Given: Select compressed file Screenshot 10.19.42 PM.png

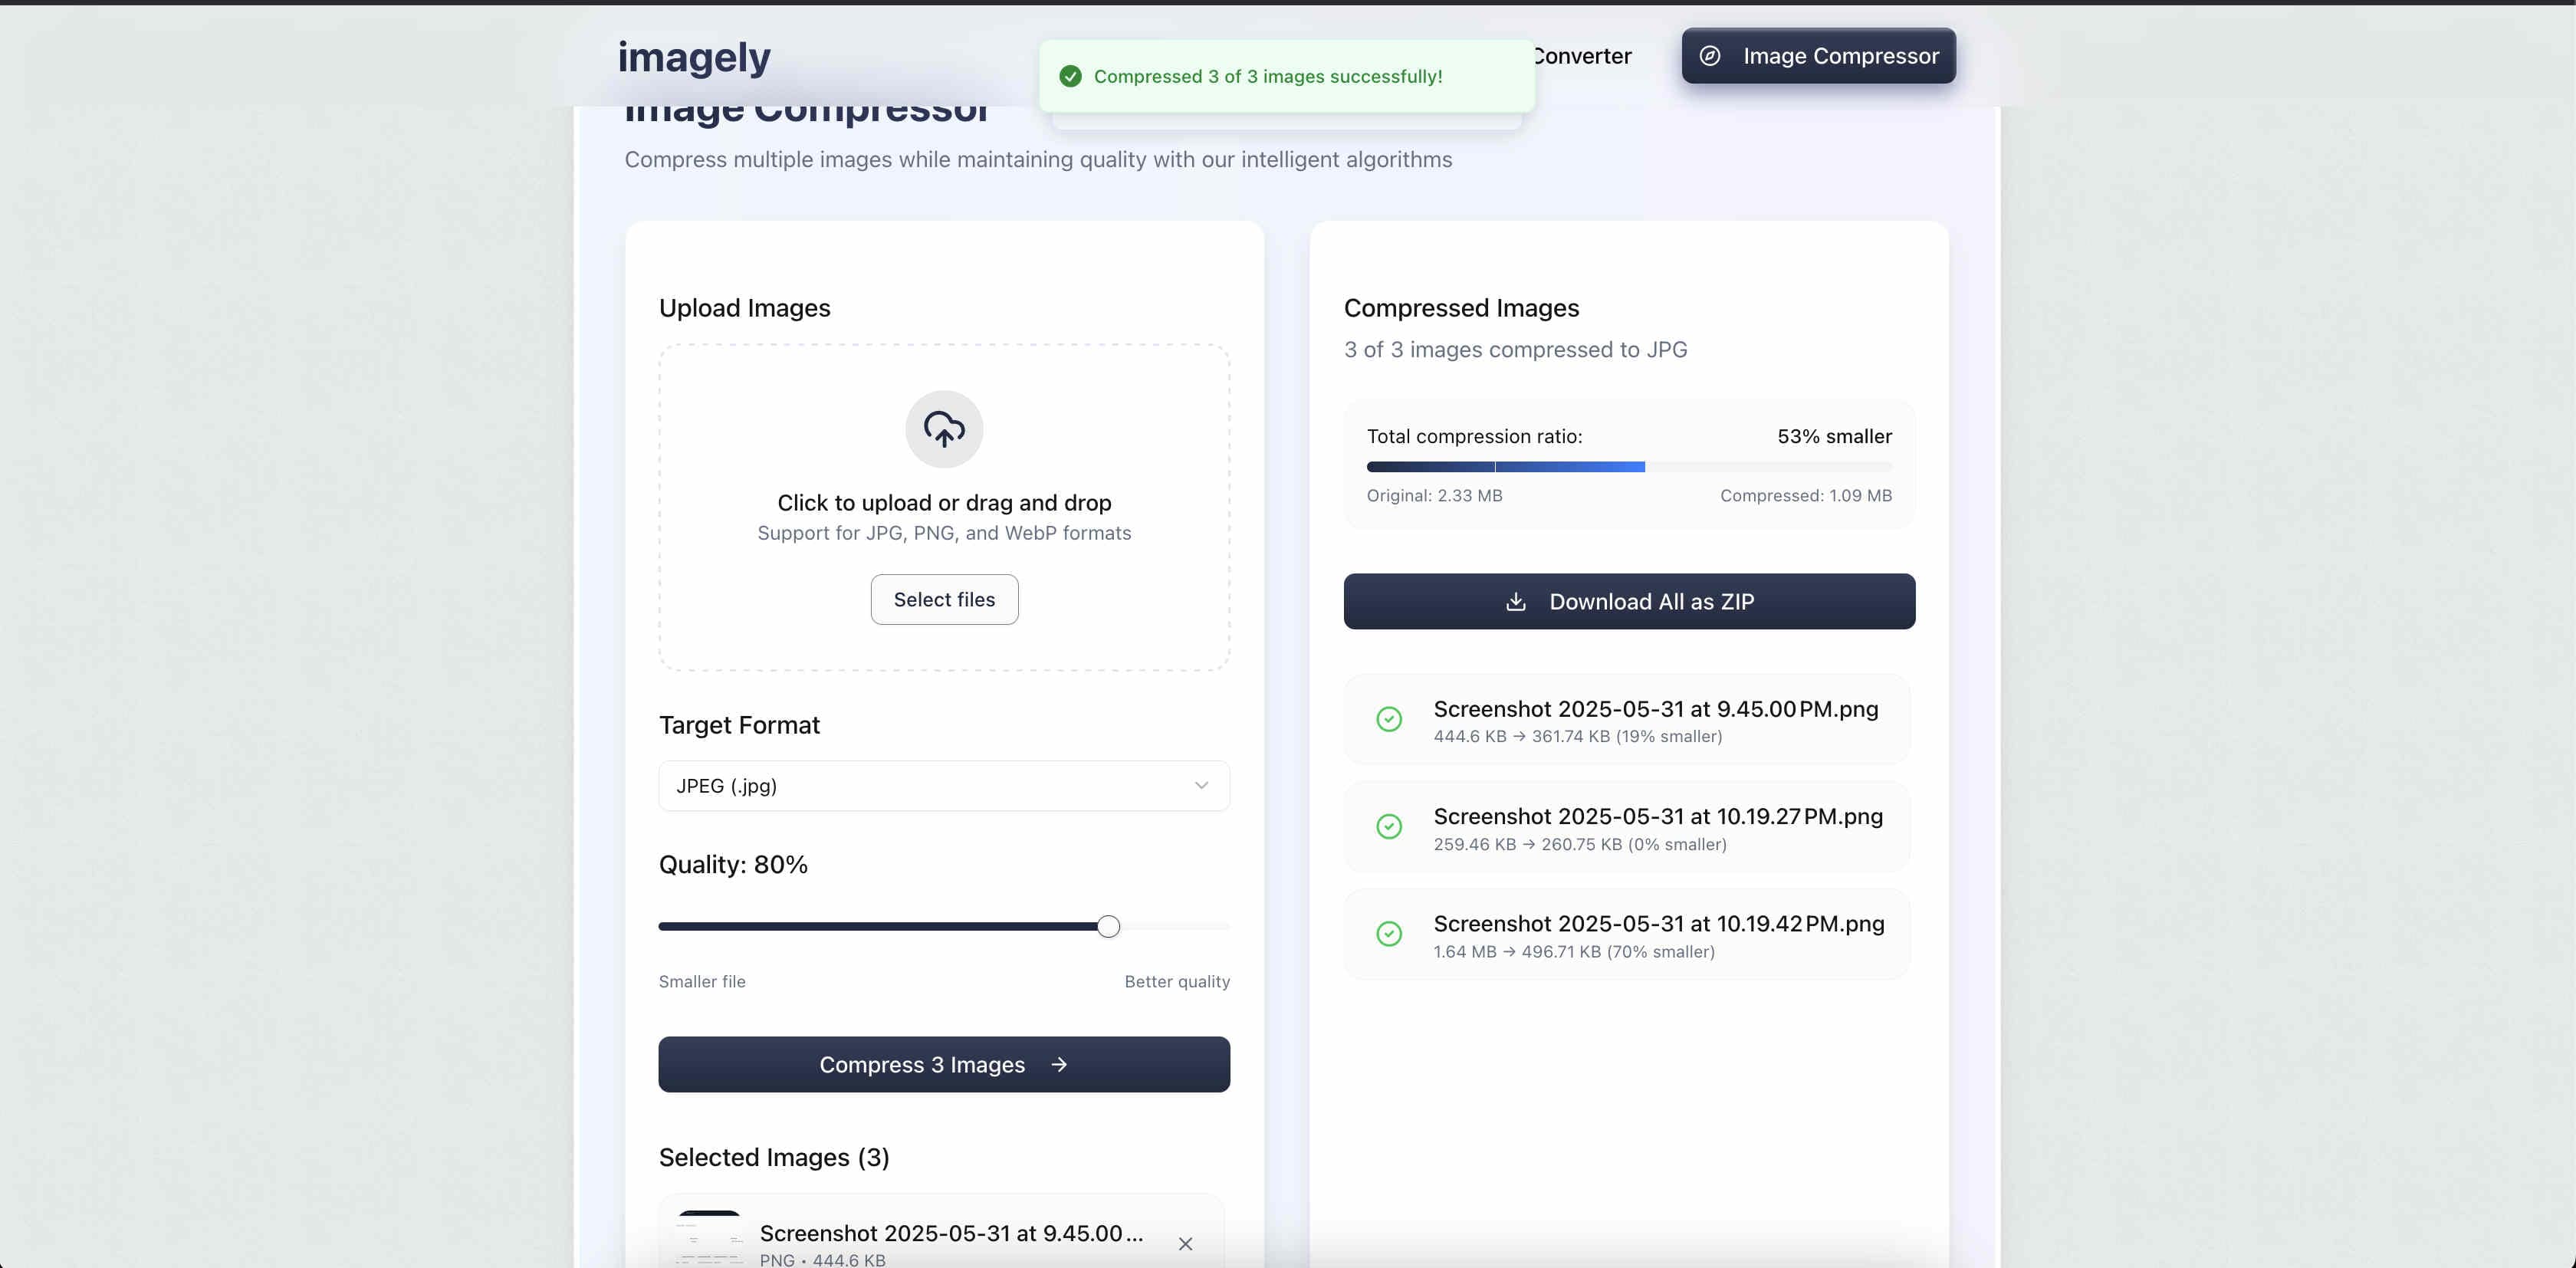Looking at the screenshot, I should pyautogui.click(x=1627, y=934).
